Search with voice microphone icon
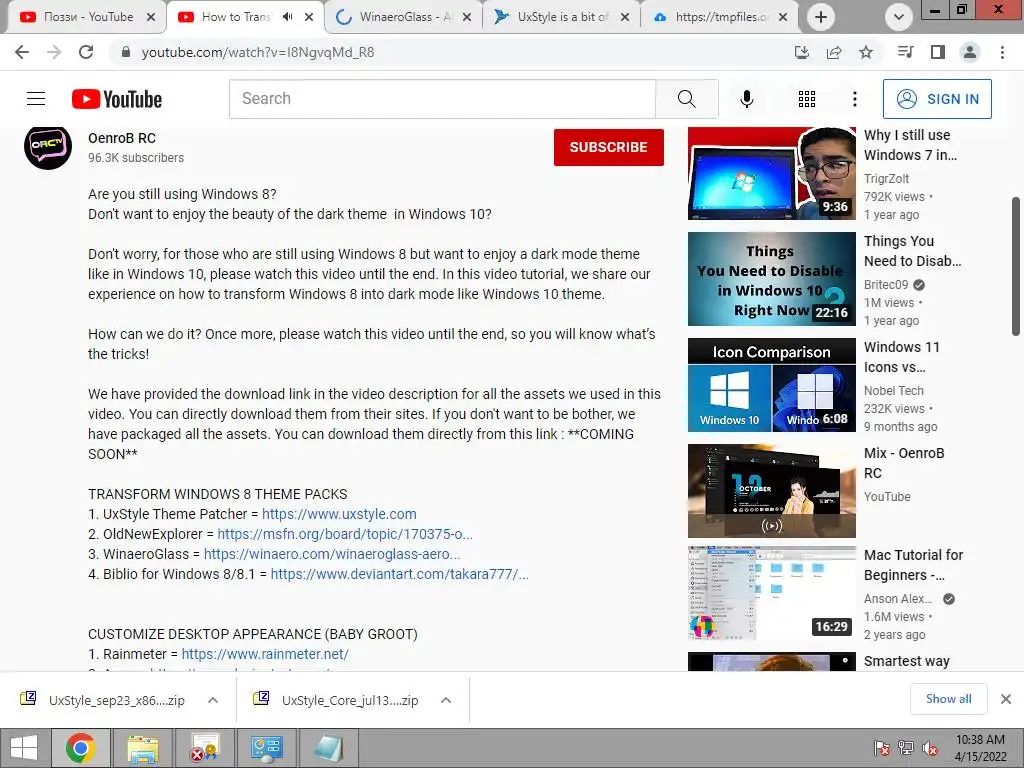Screen dimensions: 1024x768 746,99
